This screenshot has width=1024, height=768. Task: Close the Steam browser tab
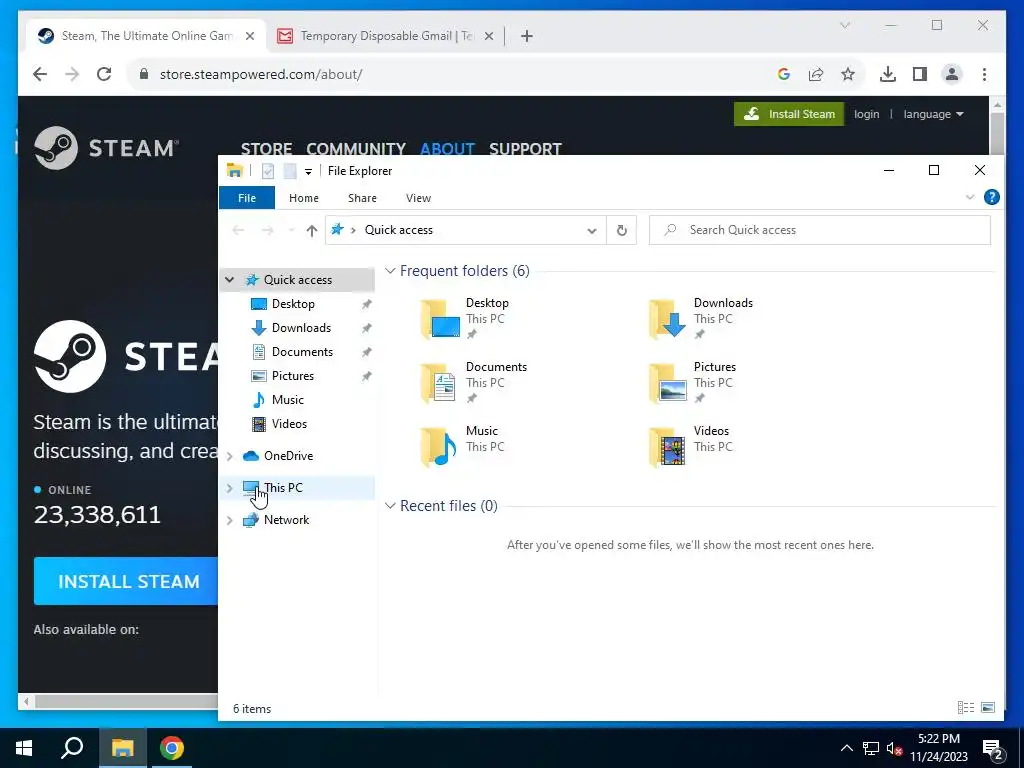(249, 36)
